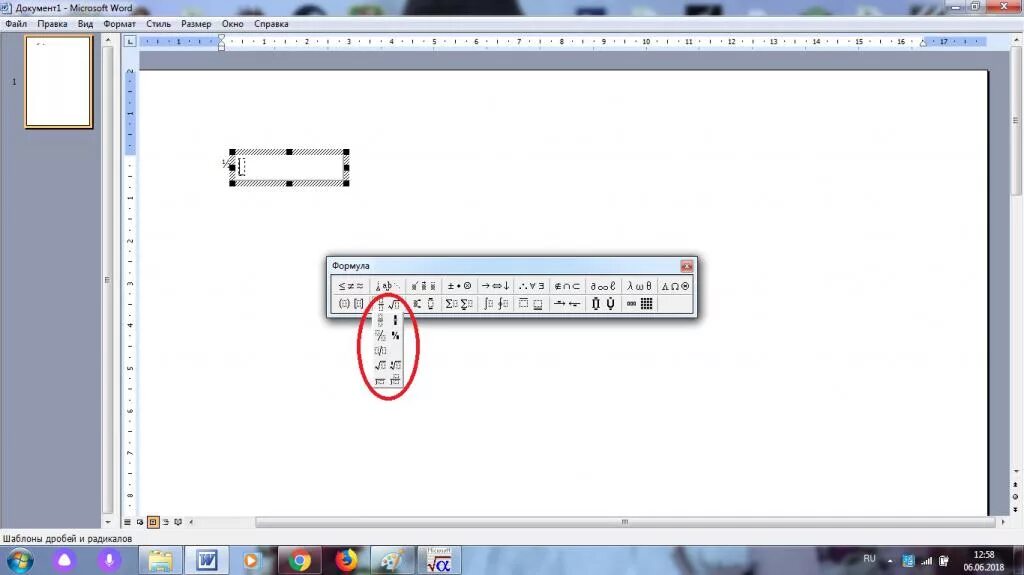Open the Справка menu

(271, 24)
